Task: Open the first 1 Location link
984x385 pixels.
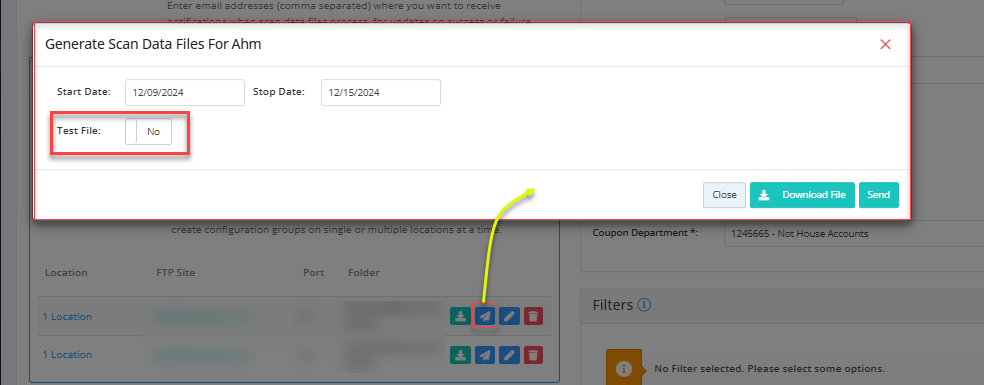Action: point(67,317)
